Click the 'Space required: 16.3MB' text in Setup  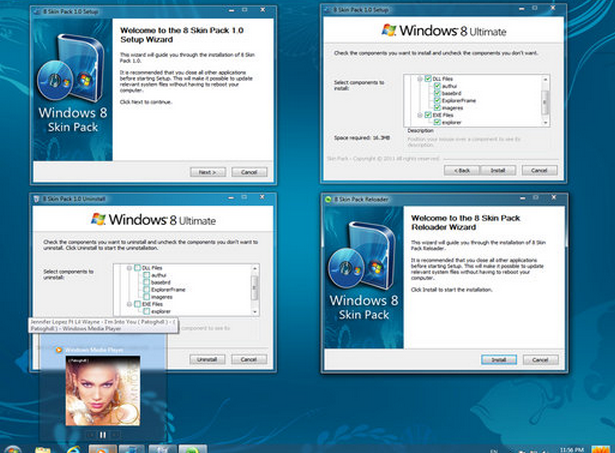click(x=362, y=138)
